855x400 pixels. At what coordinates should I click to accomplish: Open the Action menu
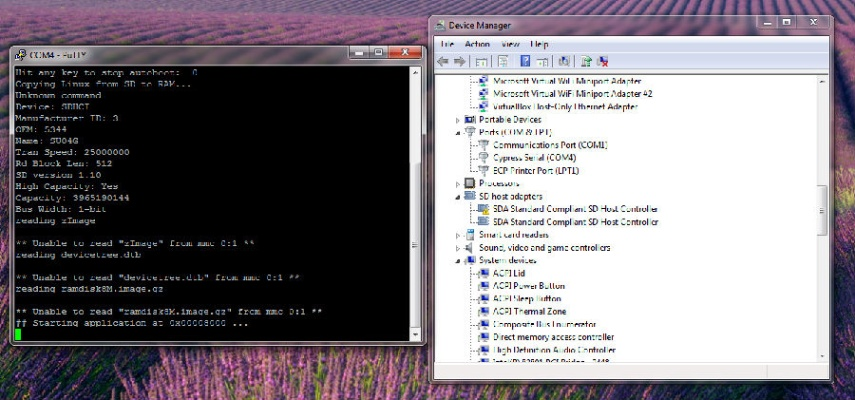pyautogui.click(x=477, y=44)
